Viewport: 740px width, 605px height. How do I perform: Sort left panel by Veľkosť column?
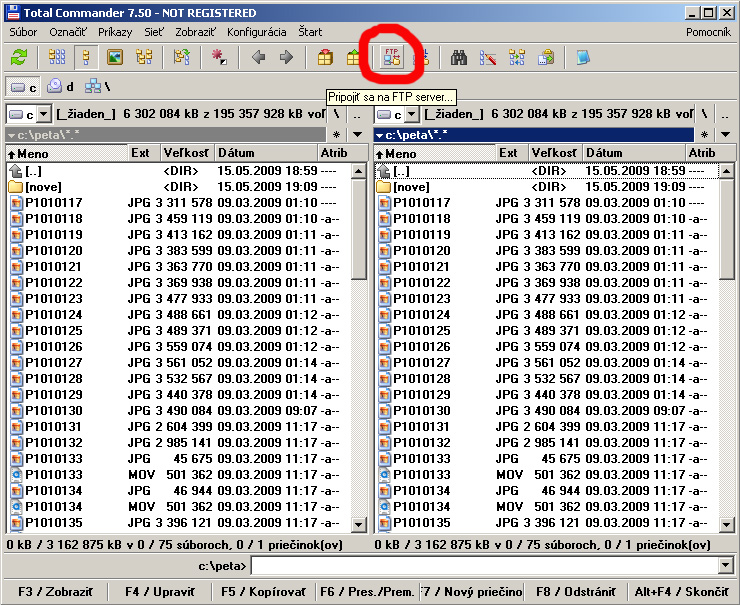tap(187, 153)
